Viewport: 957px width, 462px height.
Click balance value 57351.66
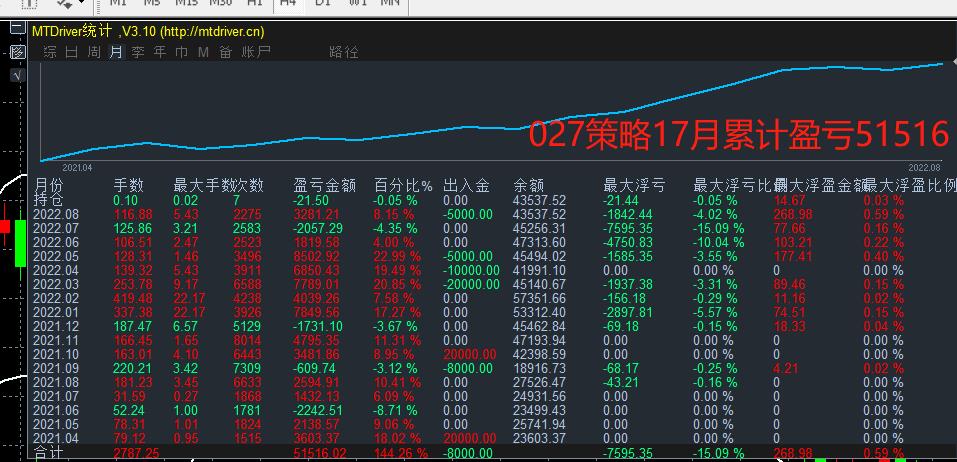coord(540,298)
